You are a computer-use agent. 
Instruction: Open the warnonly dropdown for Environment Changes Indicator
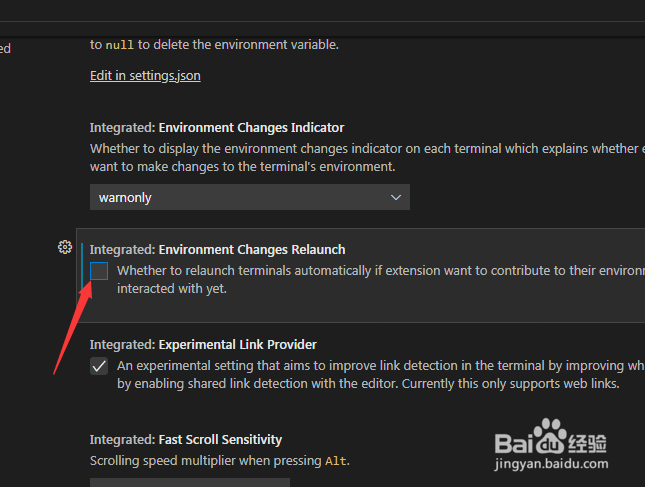point(250,197)
